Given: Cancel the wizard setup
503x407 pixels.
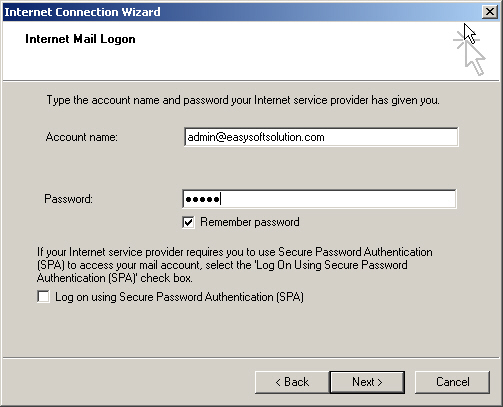Looking at the screenshot, I should click(452, 382).
